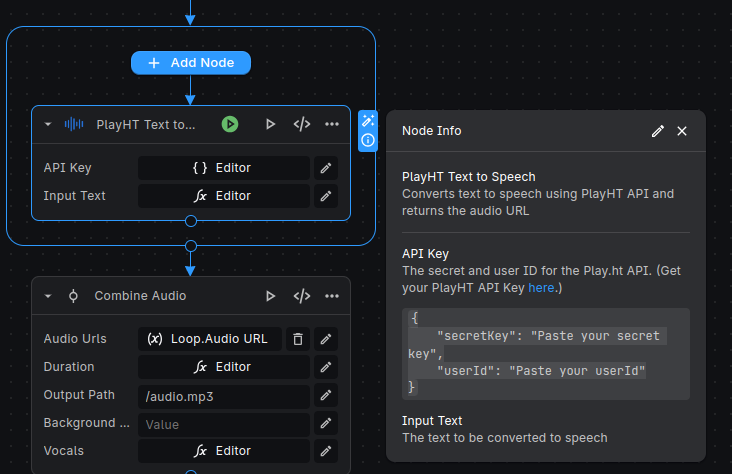Delete the Loop.Audio URL variable

(x=297, y=339)
